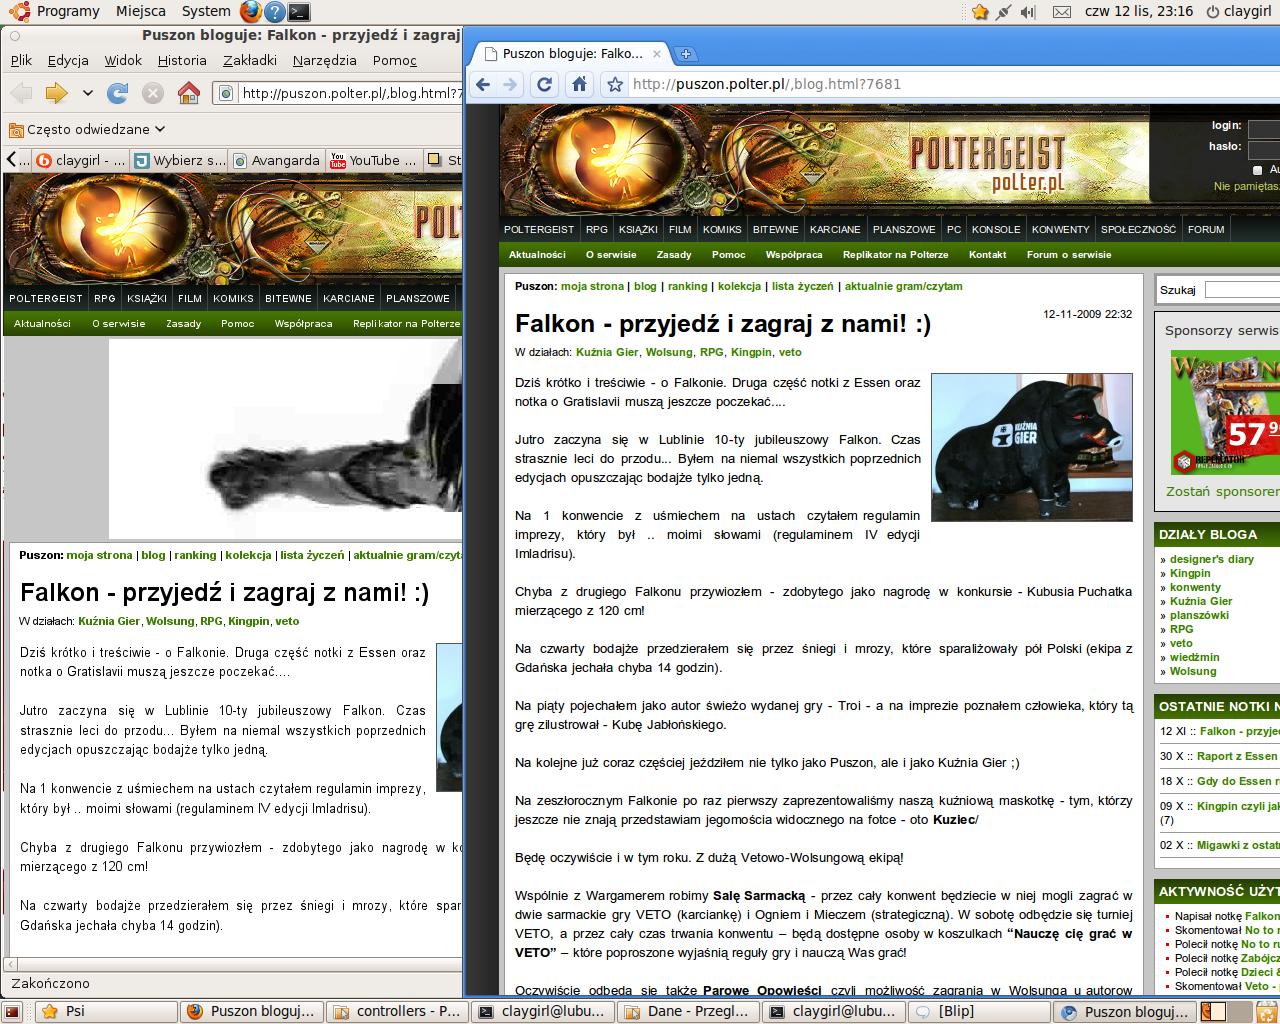Click the Firefox address bar URL
1280x1024 pixels.
click(x=351, y=93)
